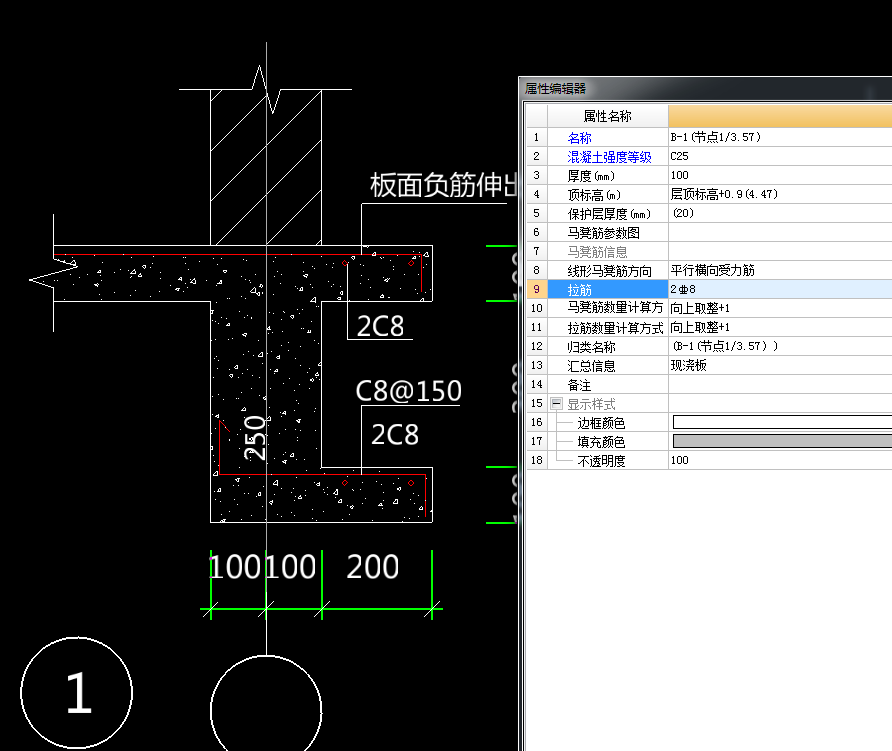Select the 填充颜色 tree label
This screenshot has width=892, height=751.
tap(601, 441)
